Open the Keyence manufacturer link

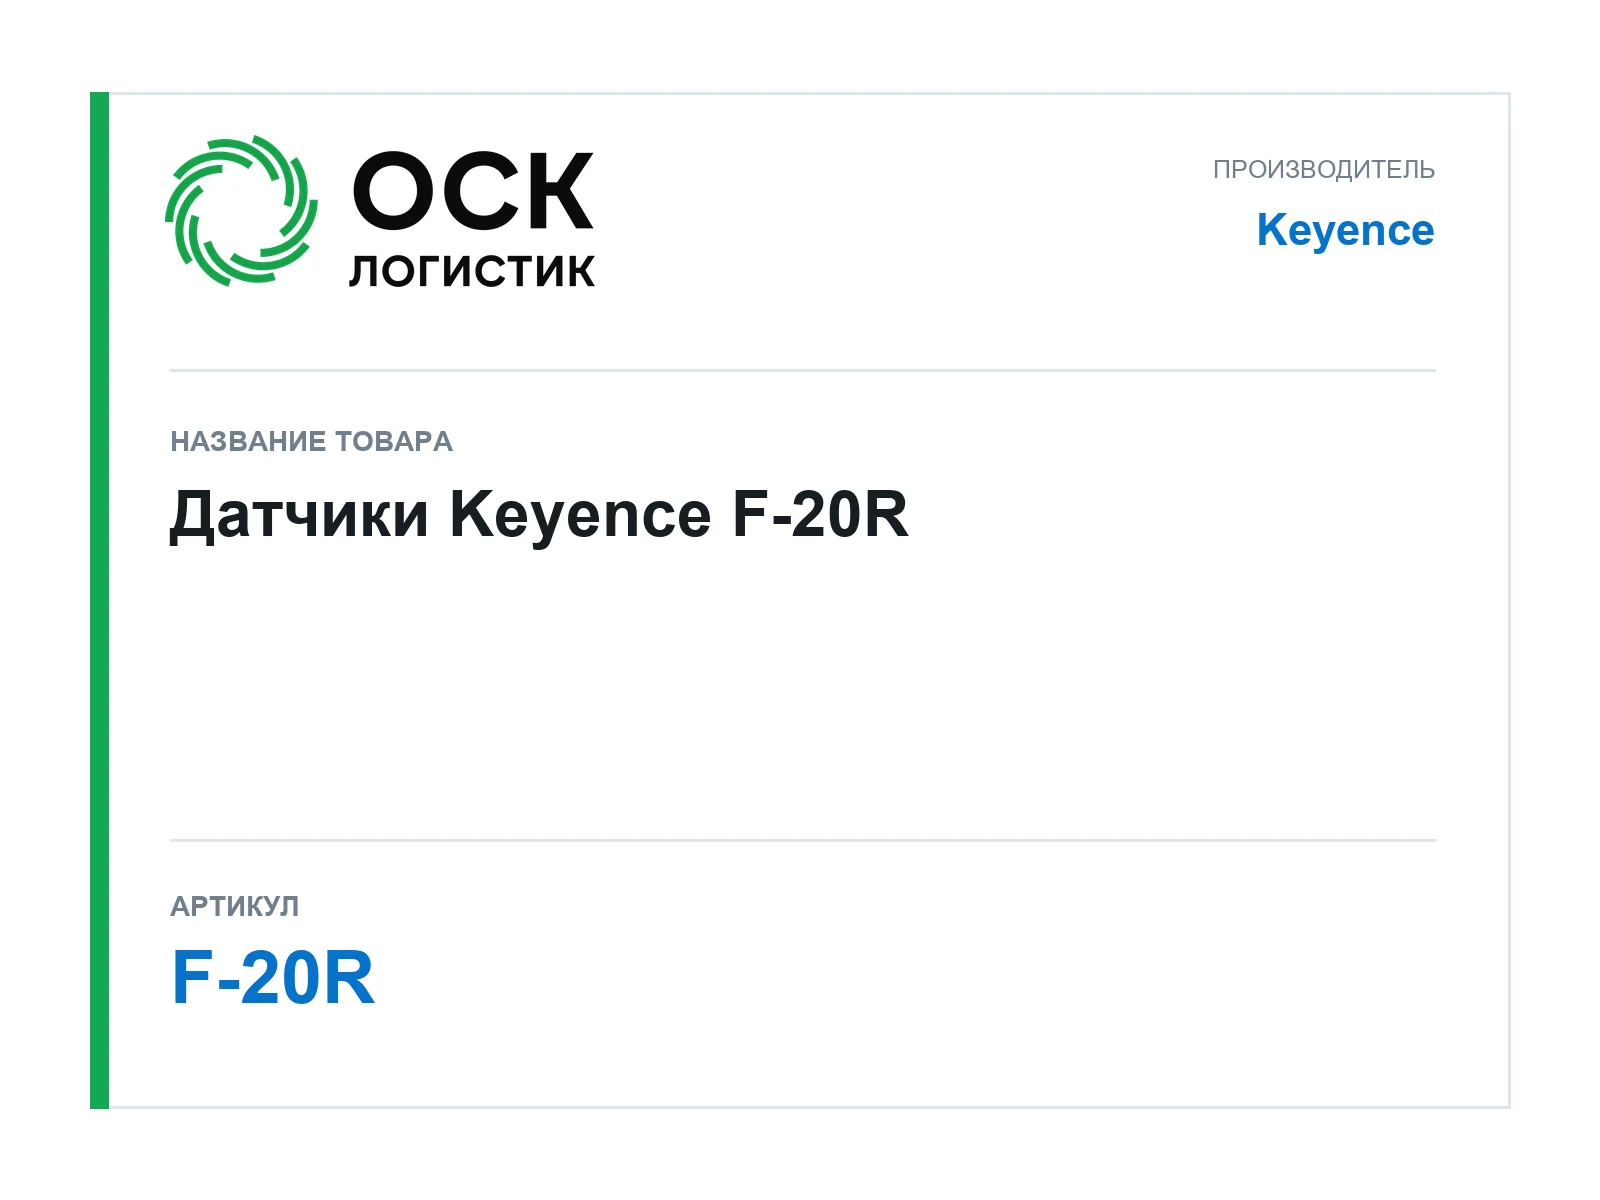(1346, 231)
